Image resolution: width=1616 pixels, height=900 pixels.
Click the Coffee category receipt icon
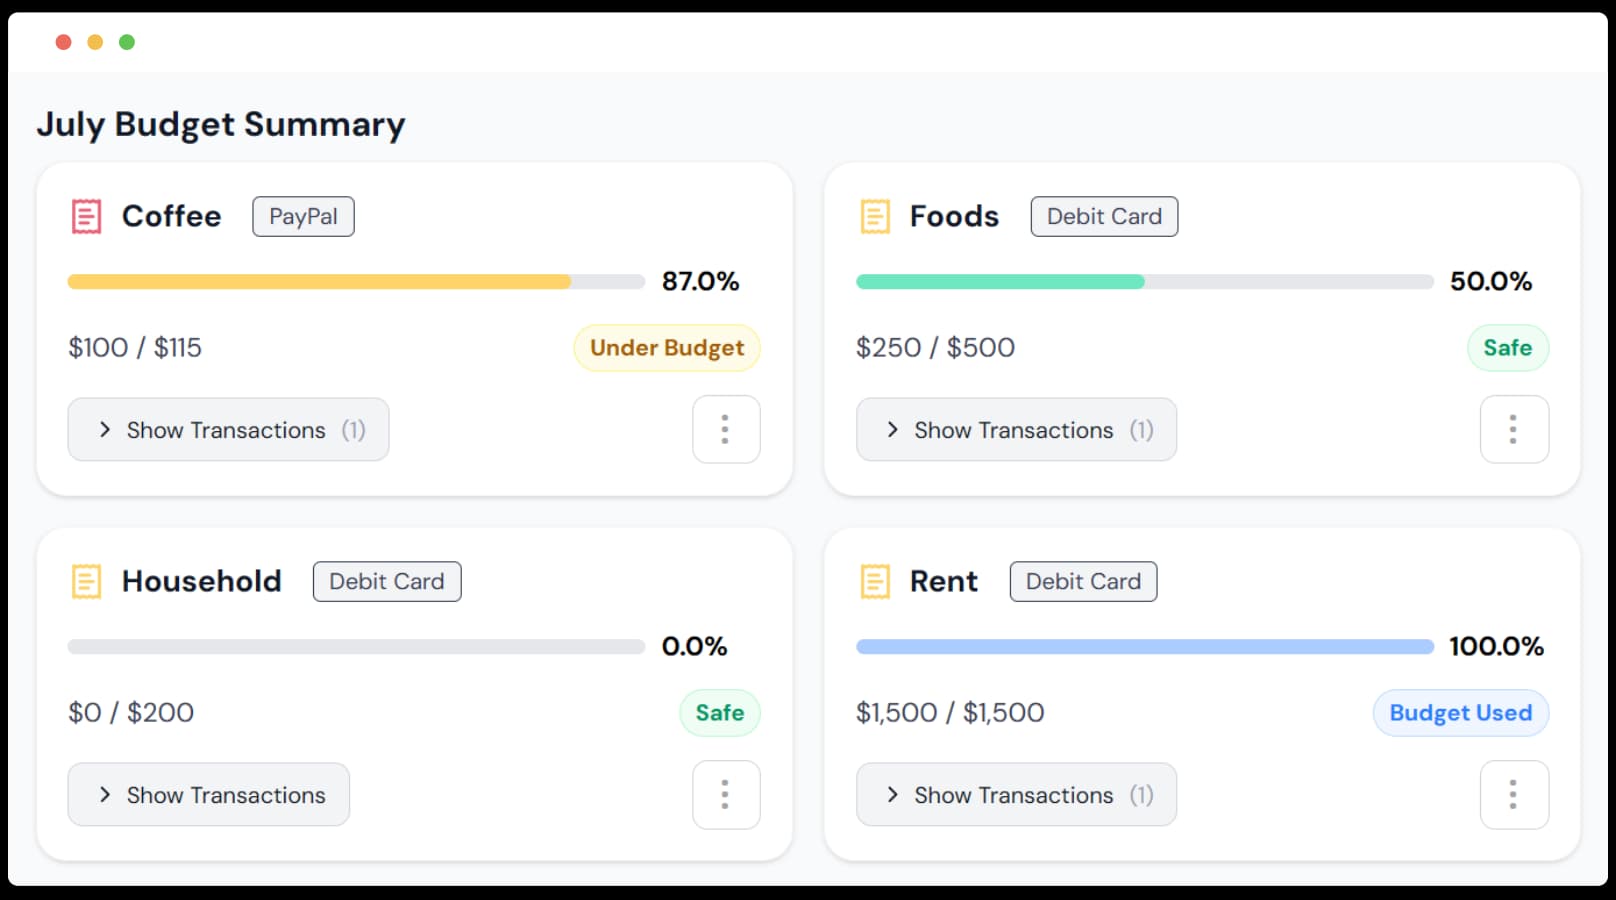pos(86,216)
